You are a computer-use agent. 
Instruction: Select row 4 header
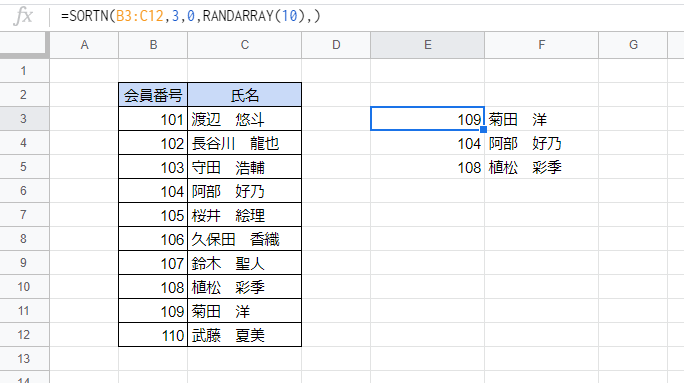tap(24, 143)
